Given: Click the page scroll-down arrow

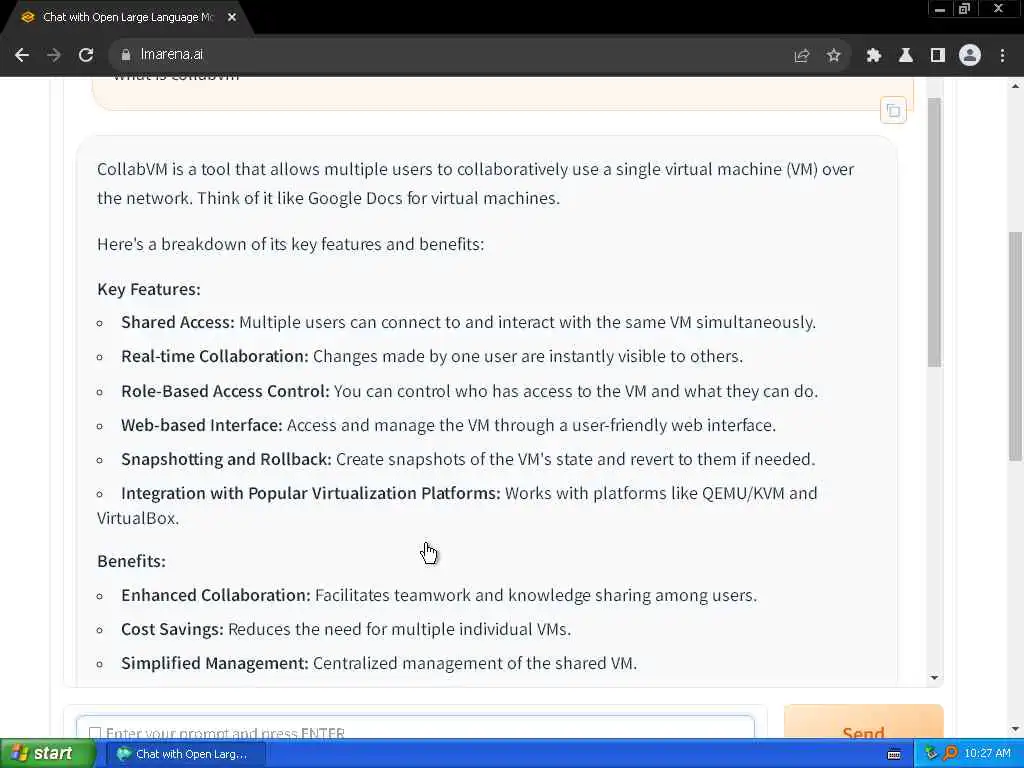Looking at the screenshot, I should coord(1016,729).
